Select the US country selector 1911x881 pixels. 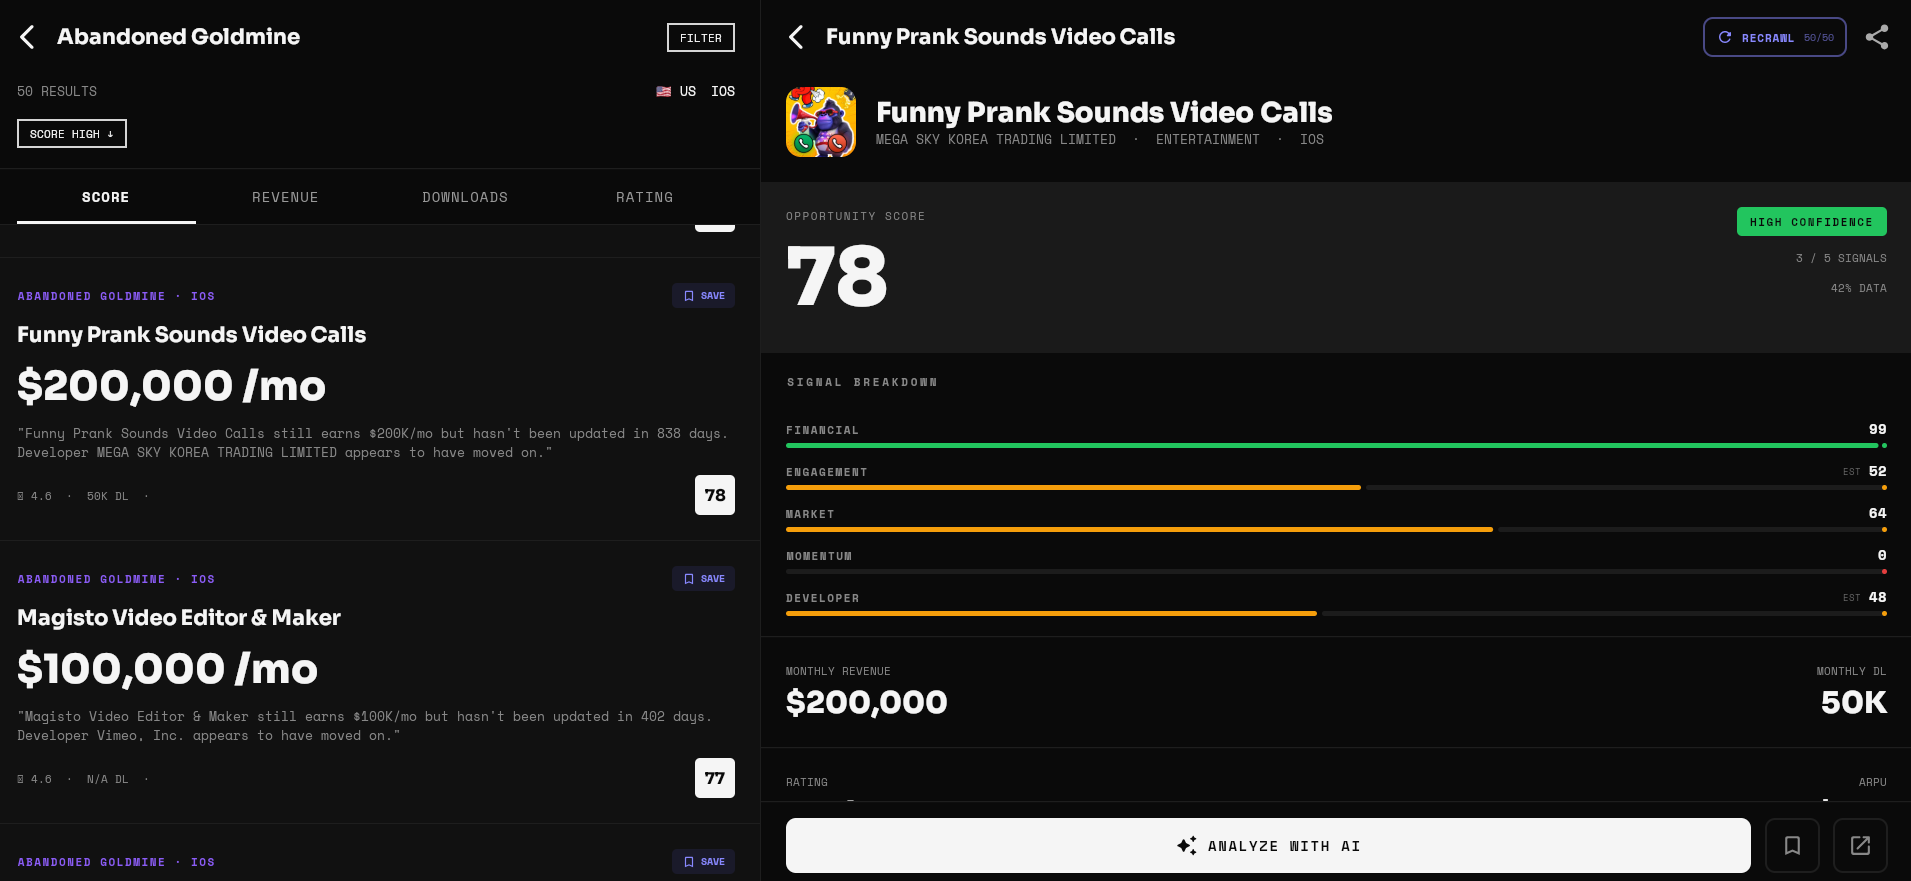(x=676, y=91)
